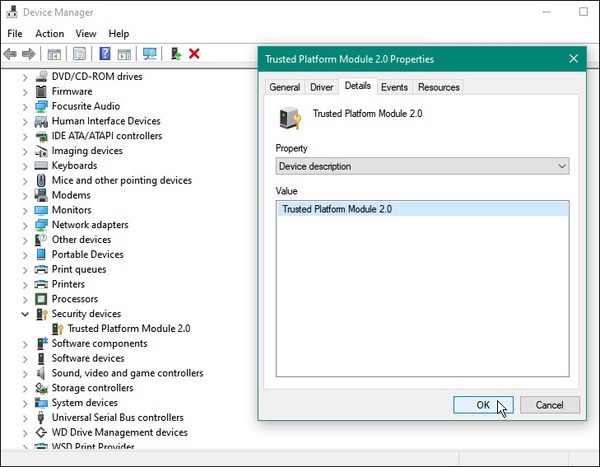Expand Universal Serial Bus controllers node
Viewport: 600px width, 467px height.
click(25, 418)
